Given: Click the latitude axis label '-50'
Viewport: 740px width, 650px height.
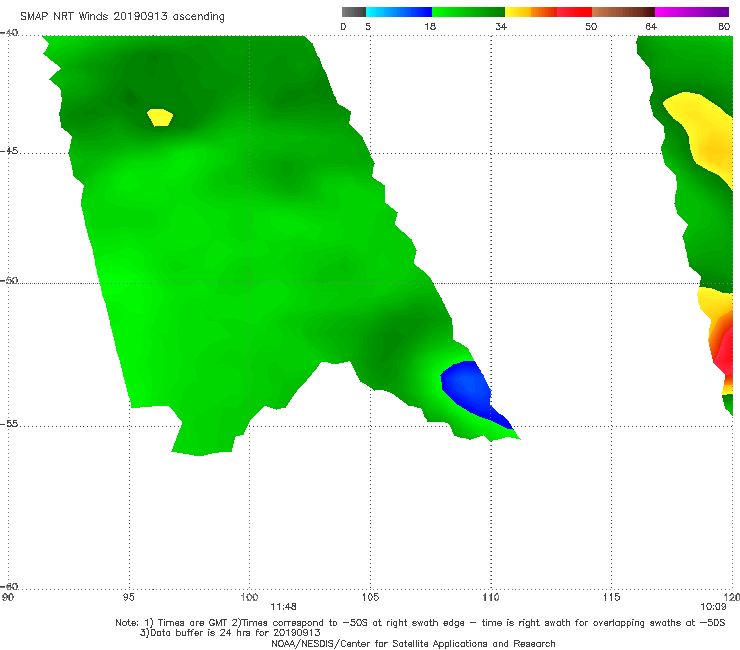Looking at the screenshot, I should coord(9,280).
